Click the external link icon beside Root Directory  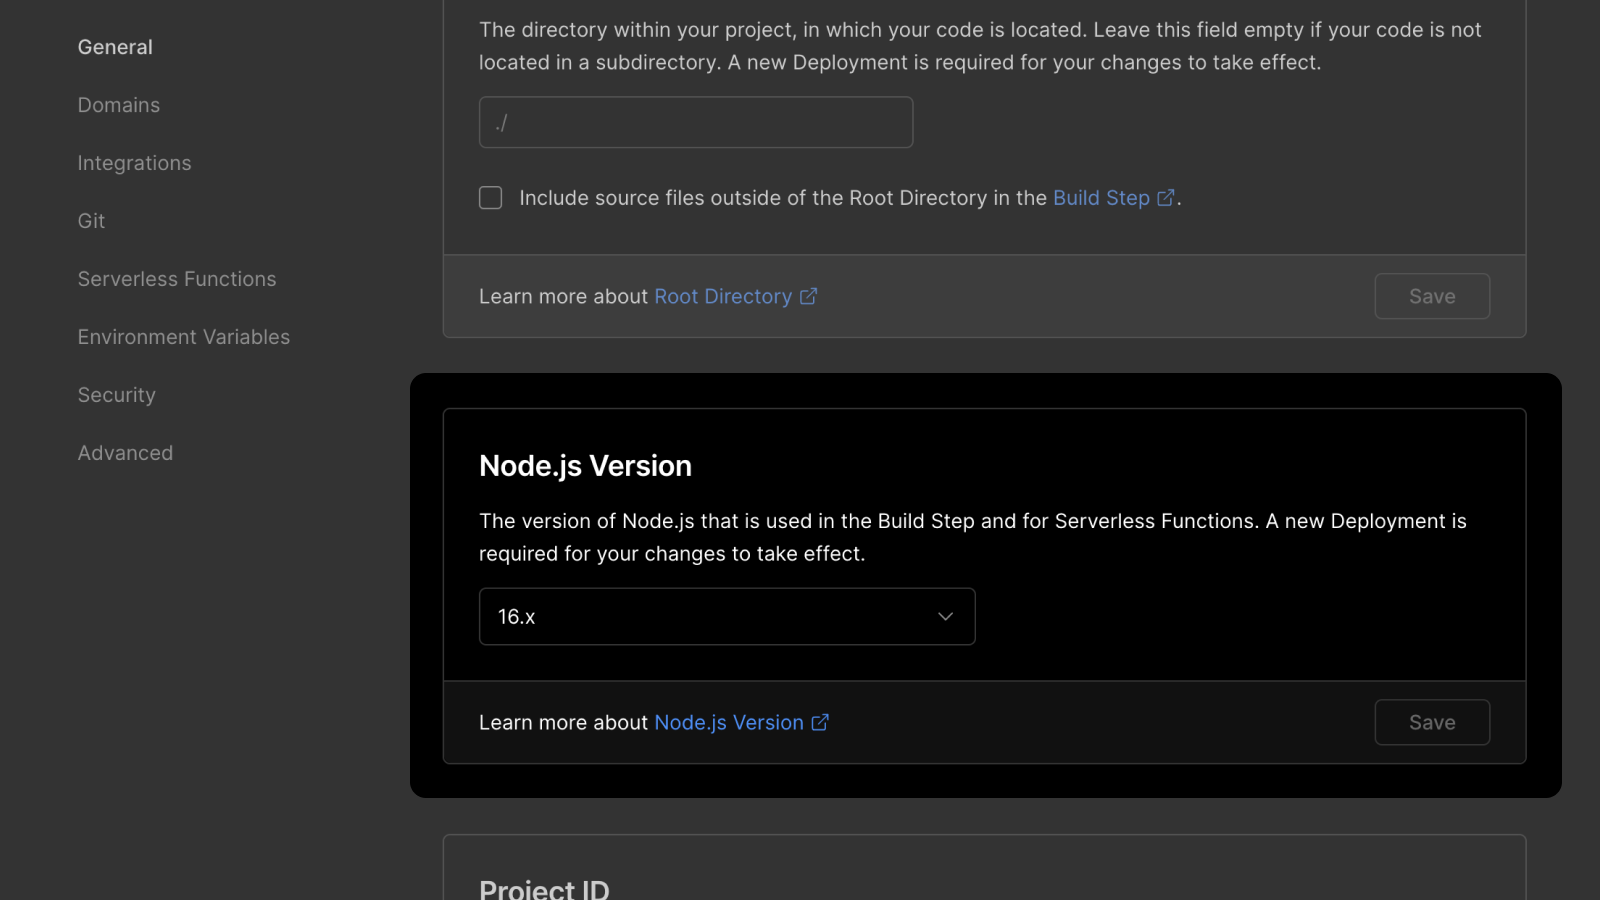click(x=808, y=296)
